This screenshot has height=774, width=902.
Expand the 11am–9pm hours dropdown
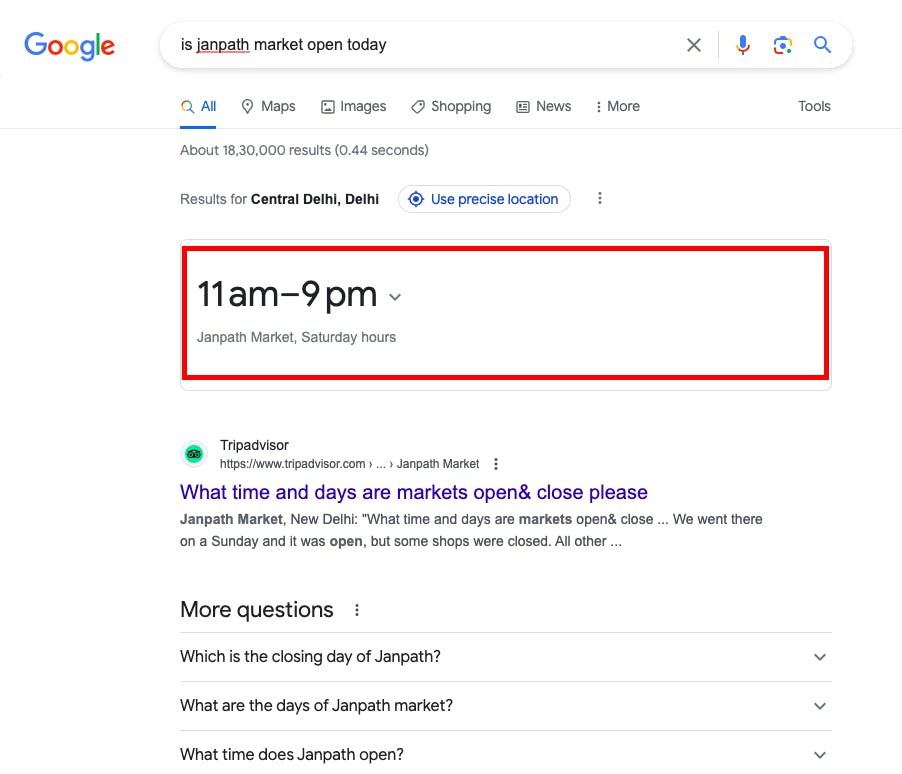click(x=395, y=297)
